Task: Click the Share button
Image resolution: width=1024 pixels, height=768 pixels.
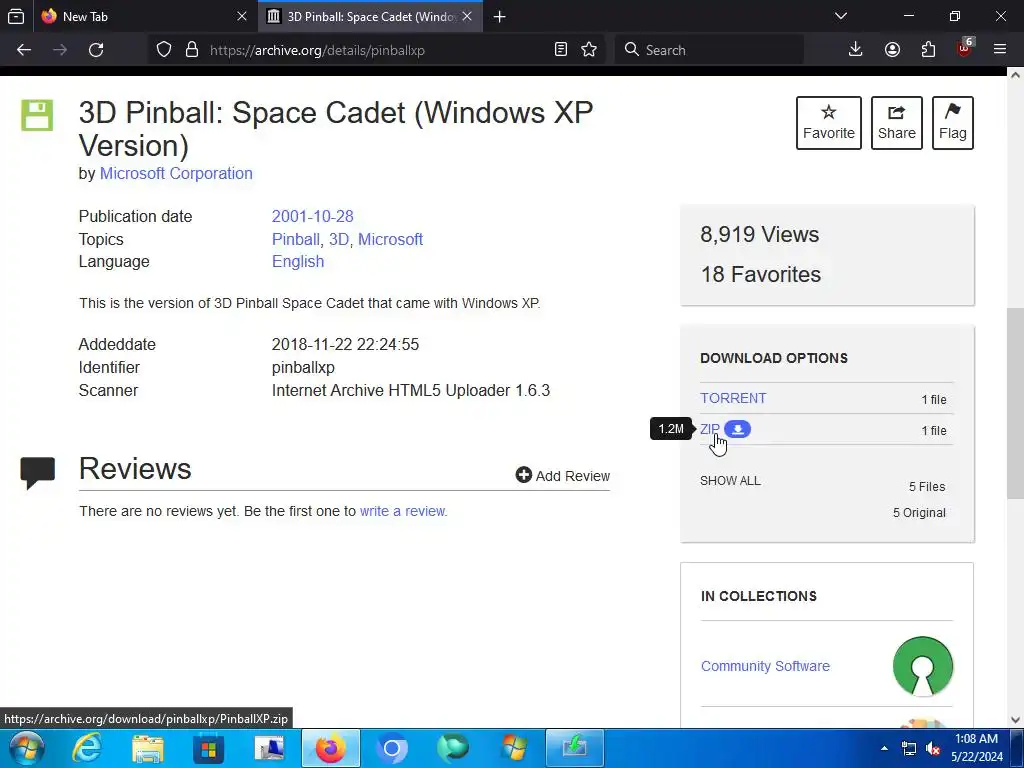Action: point(897,123)
